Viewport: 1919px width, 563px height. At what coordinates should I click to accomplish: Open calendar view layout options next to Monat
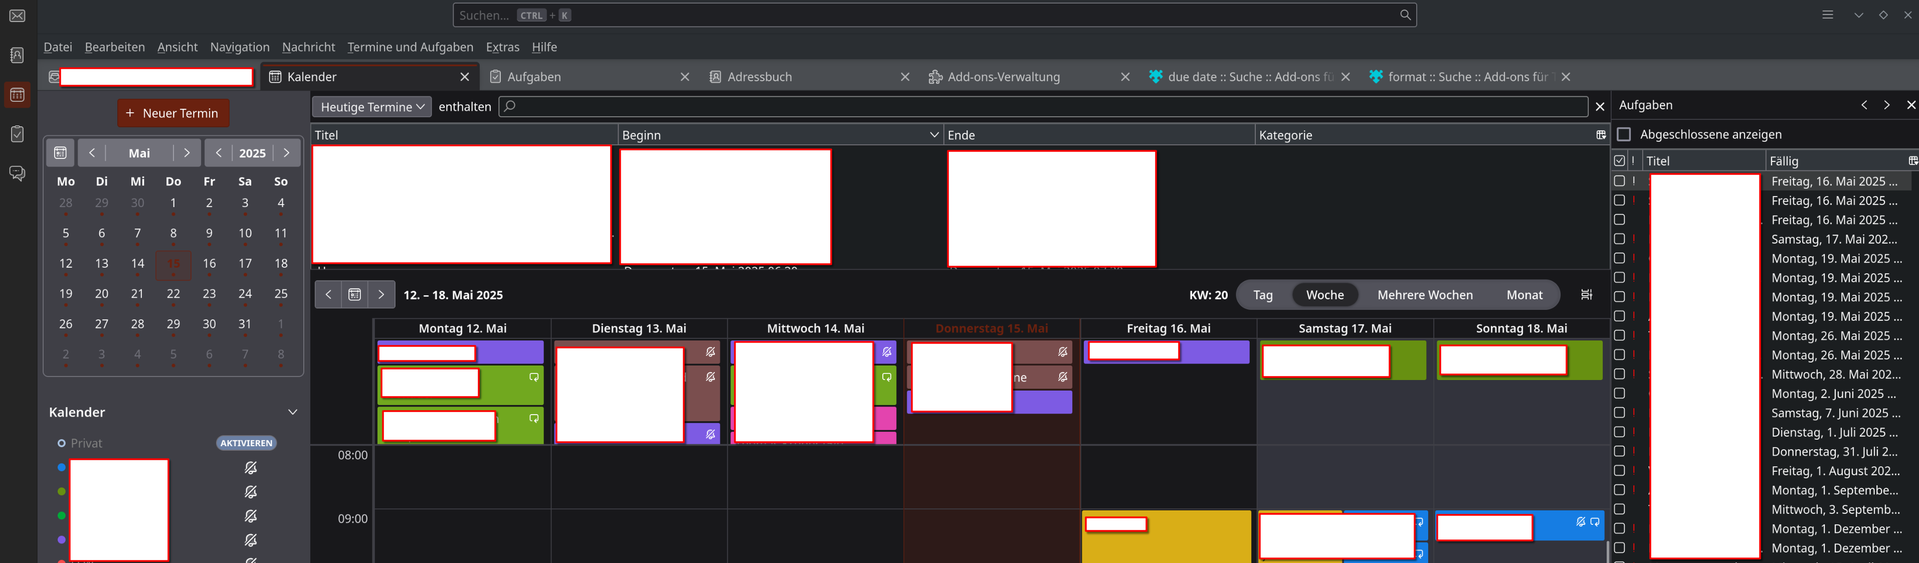tap(1586, 295)
